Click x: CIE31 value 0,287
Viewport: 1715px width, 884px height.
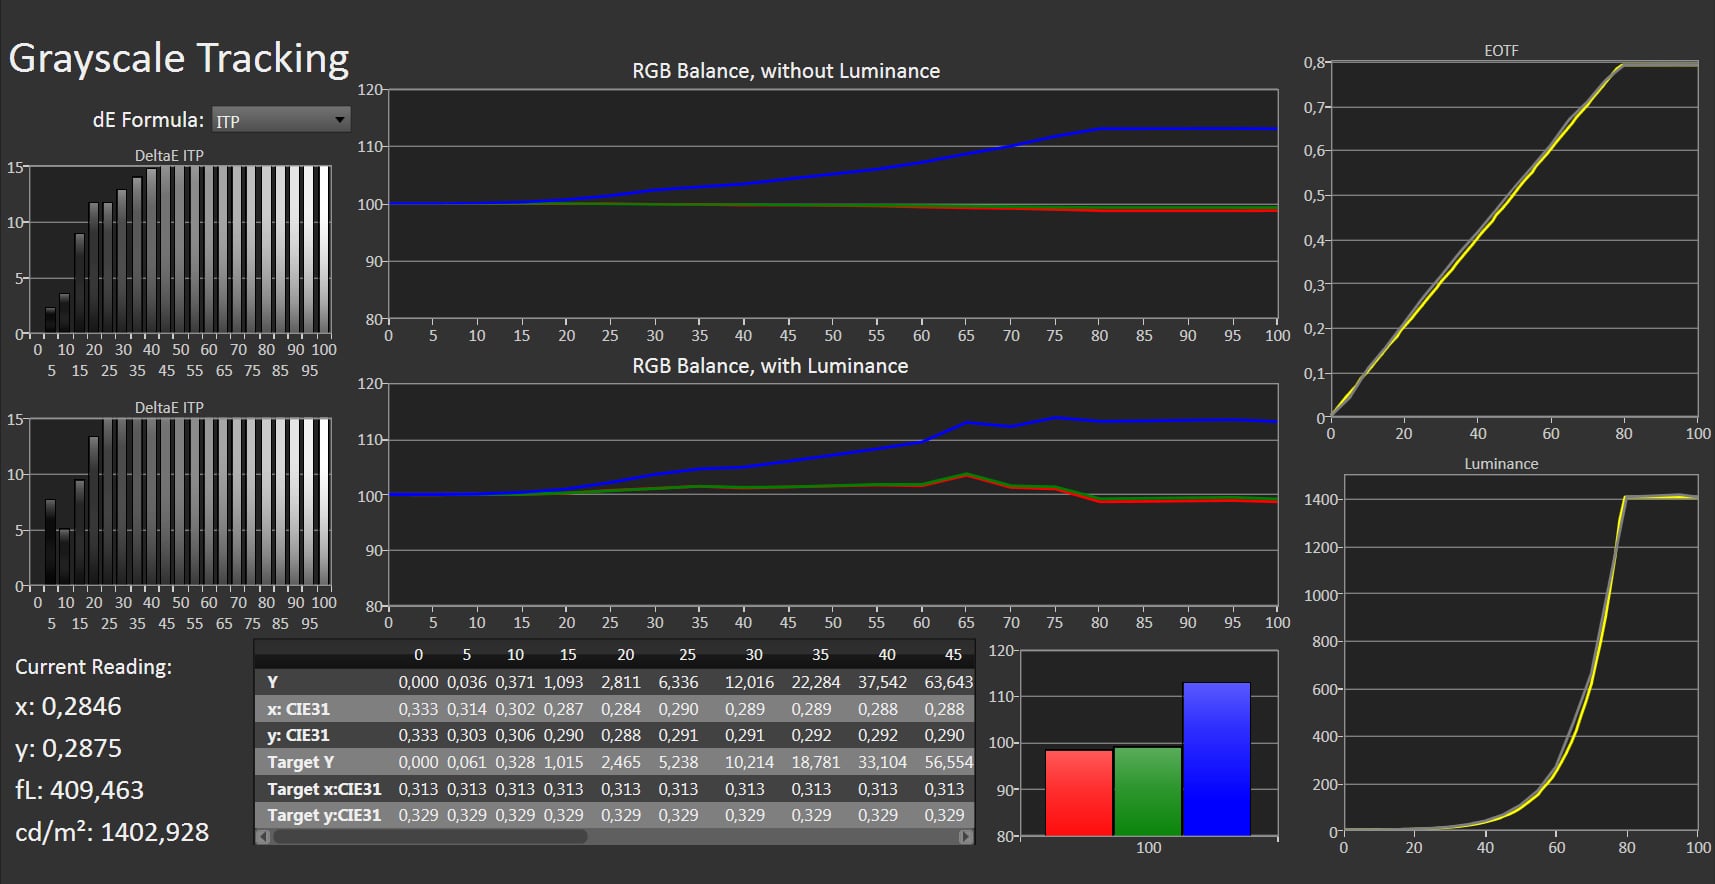point(563,709)
